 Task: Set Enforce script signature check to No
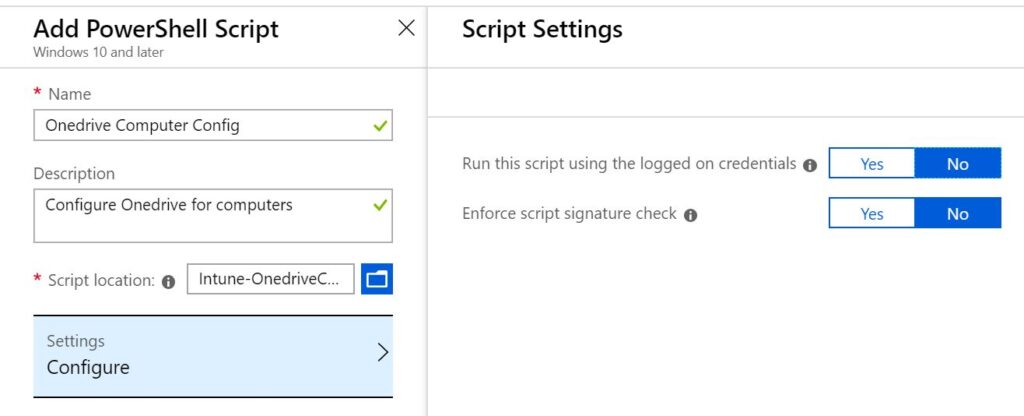click(957, 214)
